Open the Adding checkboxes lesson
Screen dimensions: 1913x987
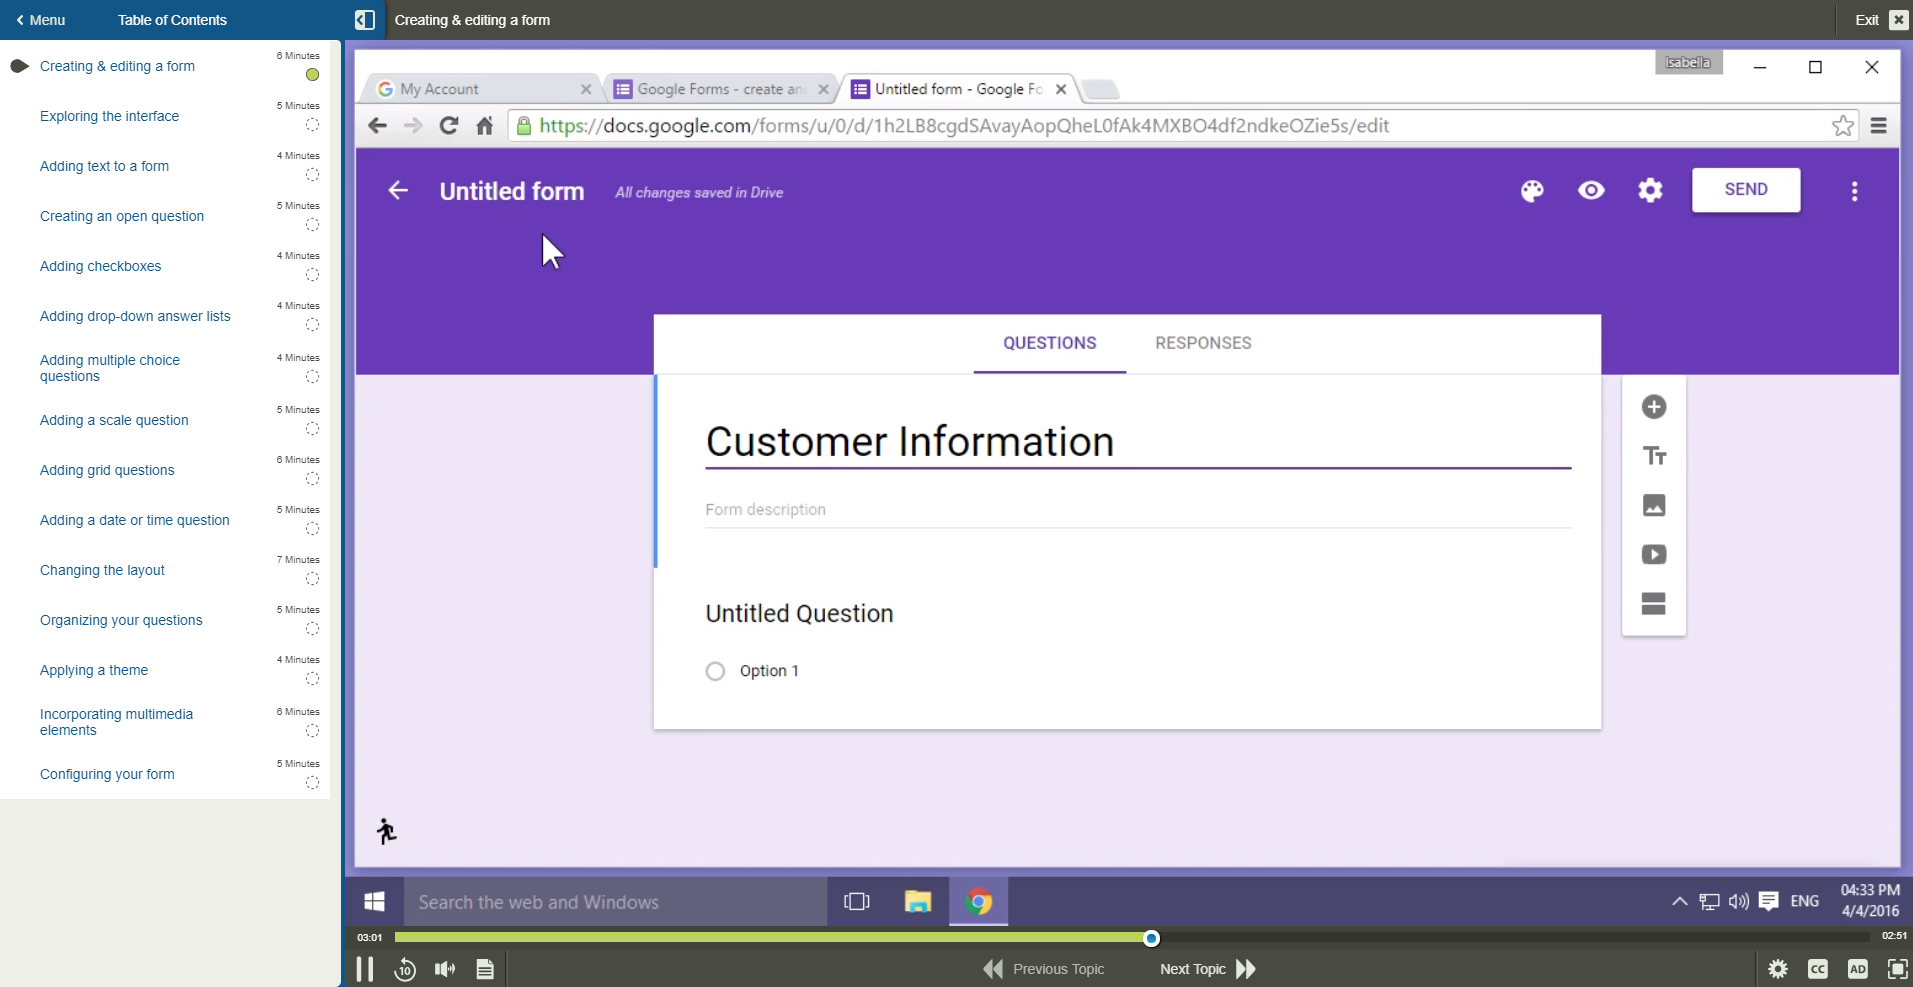[100, 266]
